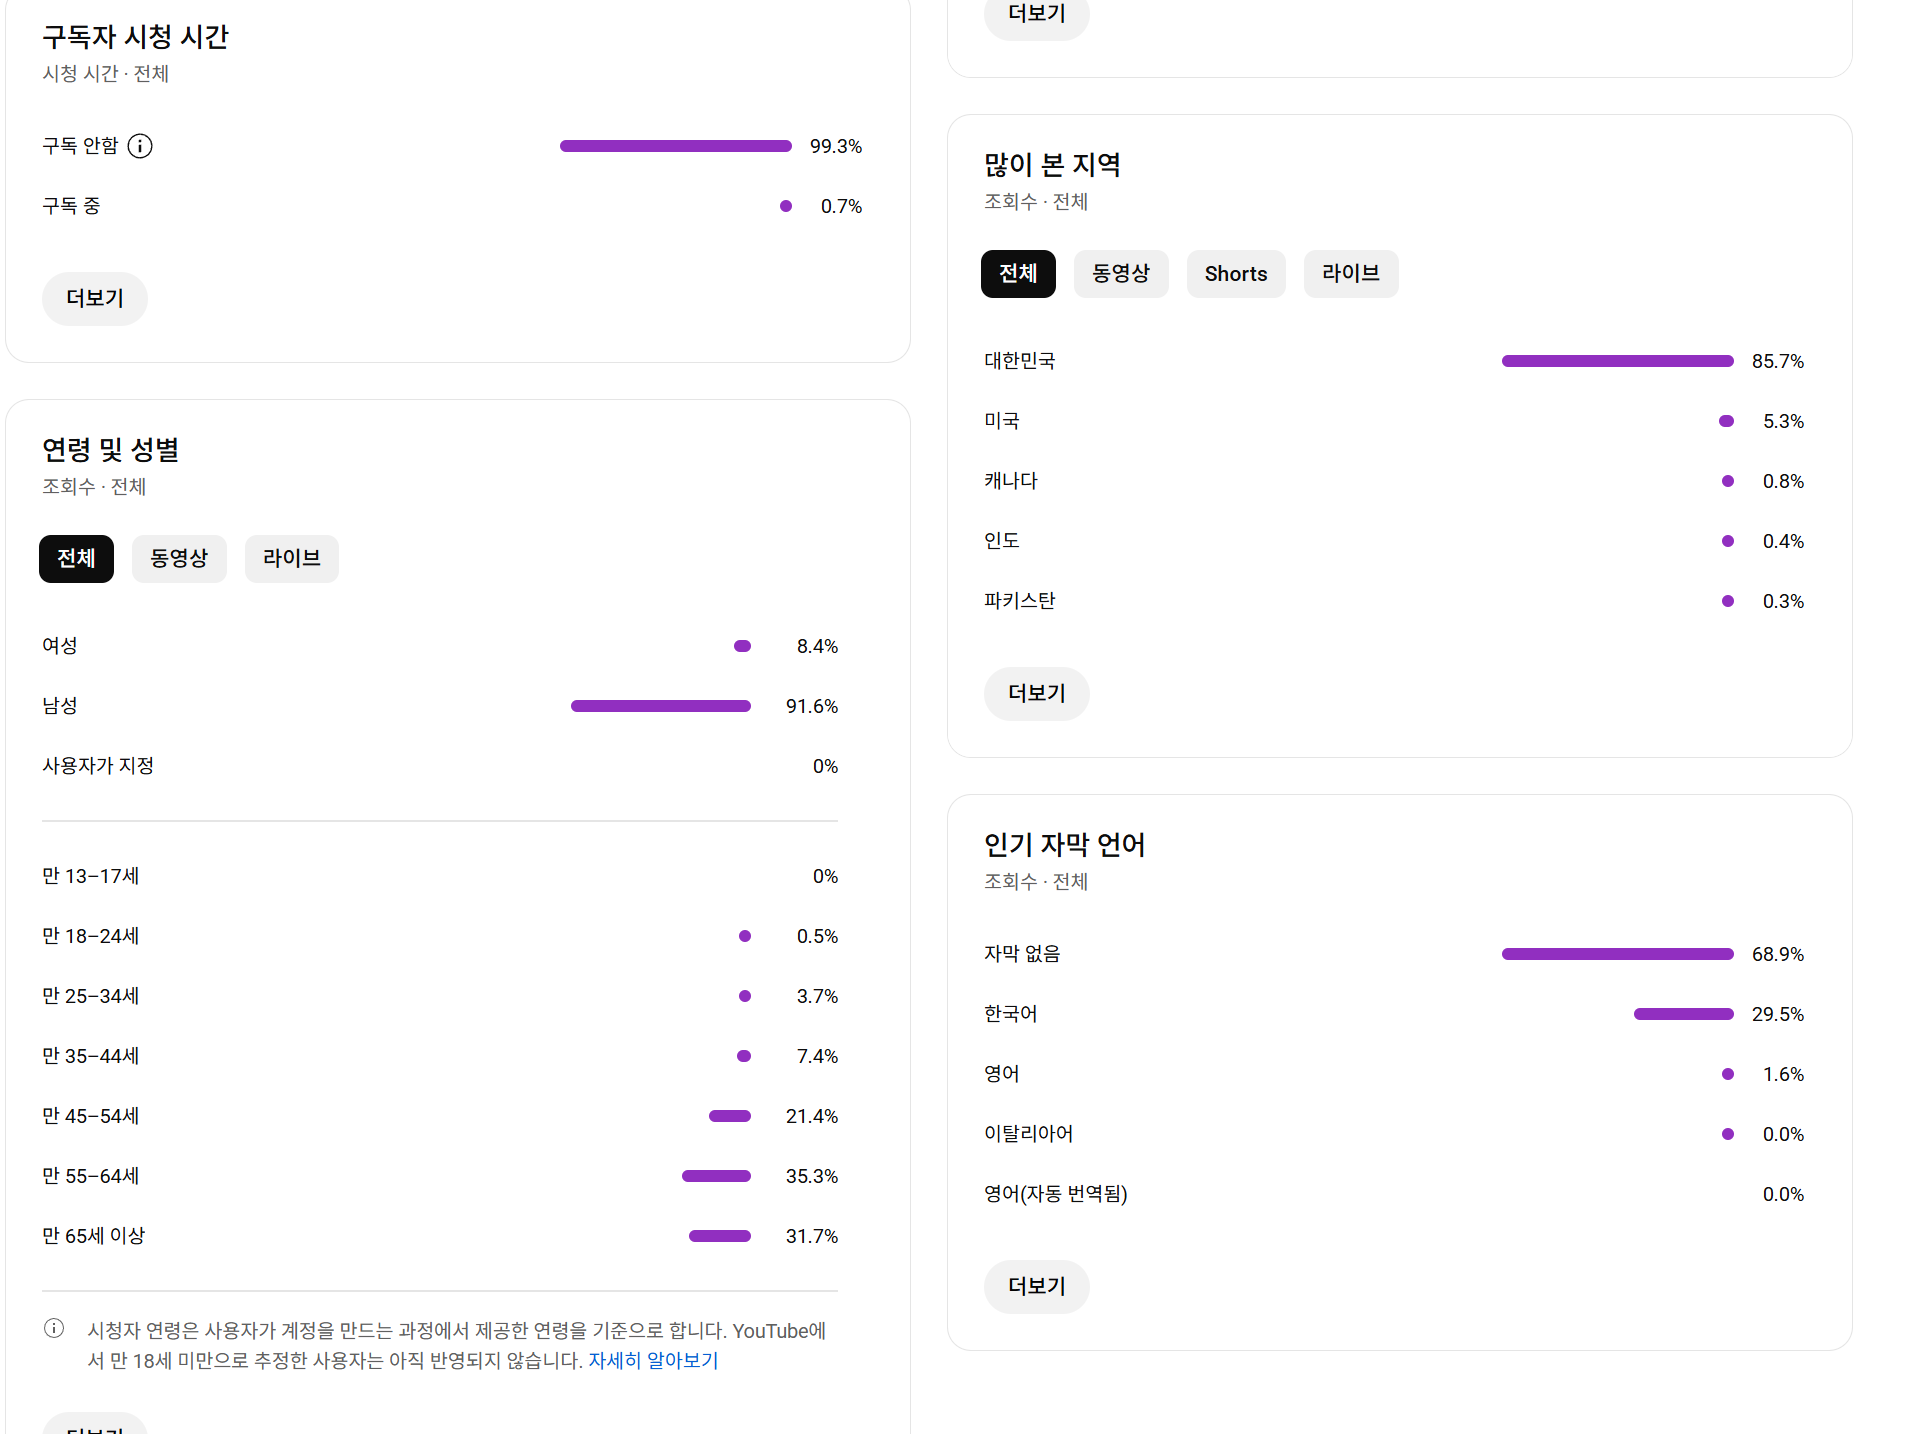This screenshot has height=1434, width=1908.
Task: Switch to 동영상 tab in 많이 본 지역
Action: click(1120, 274)
